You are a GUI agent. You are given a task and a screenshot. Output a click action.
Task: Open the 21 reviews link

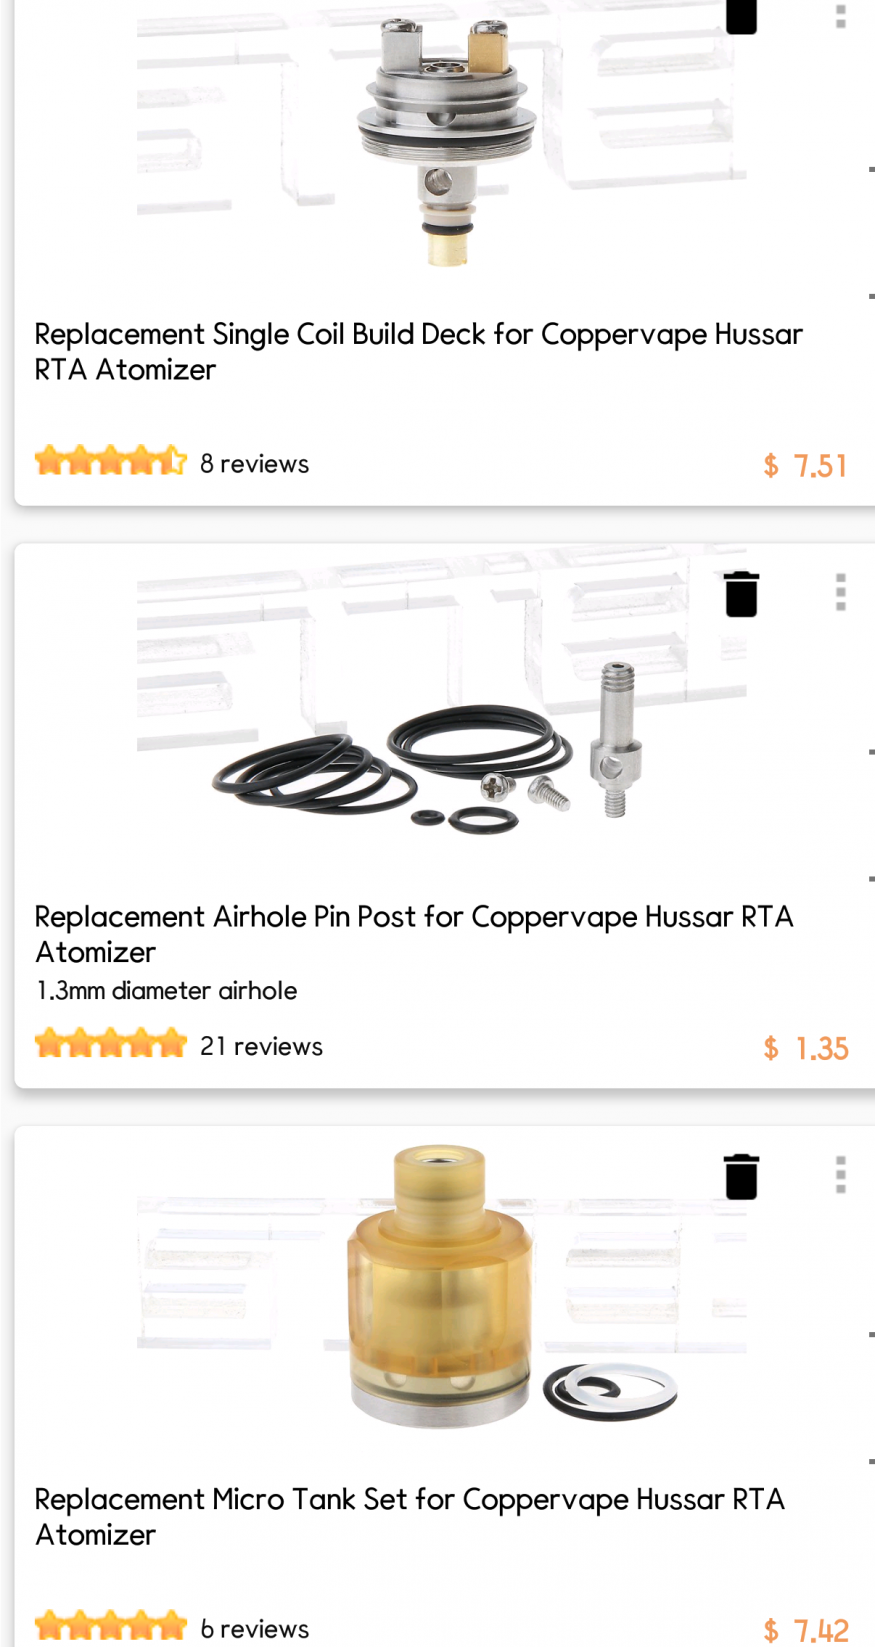pyautogui.click(x=262, y=1046)
